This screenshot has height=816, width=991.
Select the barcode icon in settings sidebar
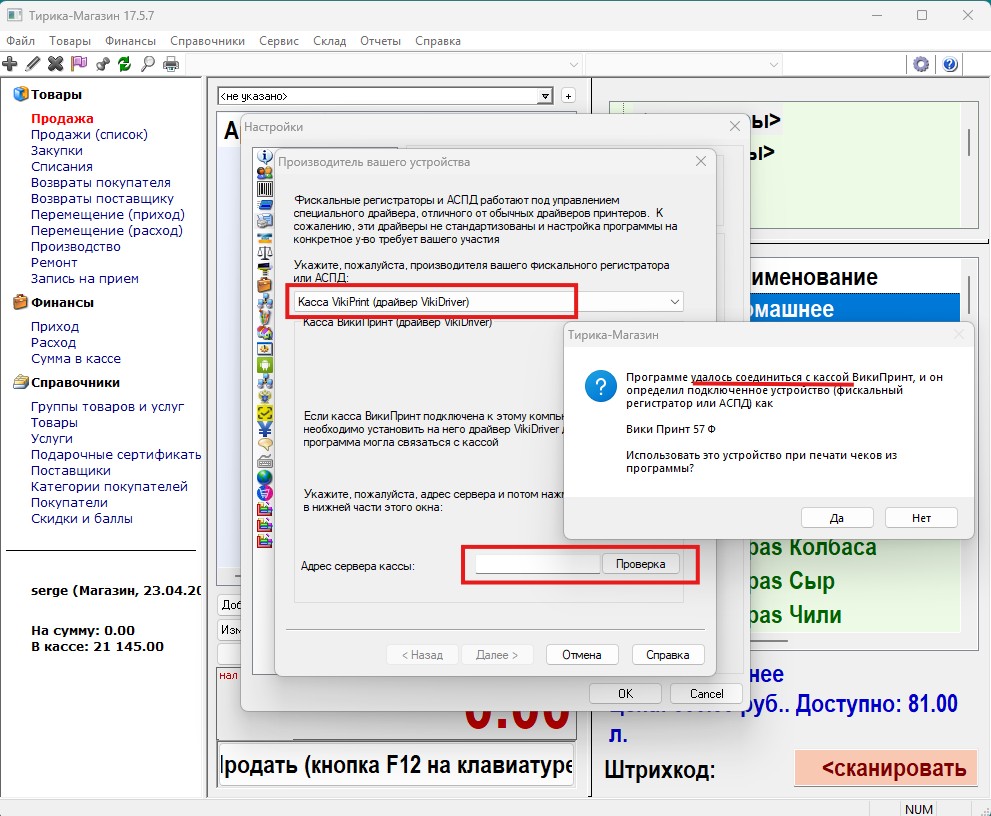(265, 188)
